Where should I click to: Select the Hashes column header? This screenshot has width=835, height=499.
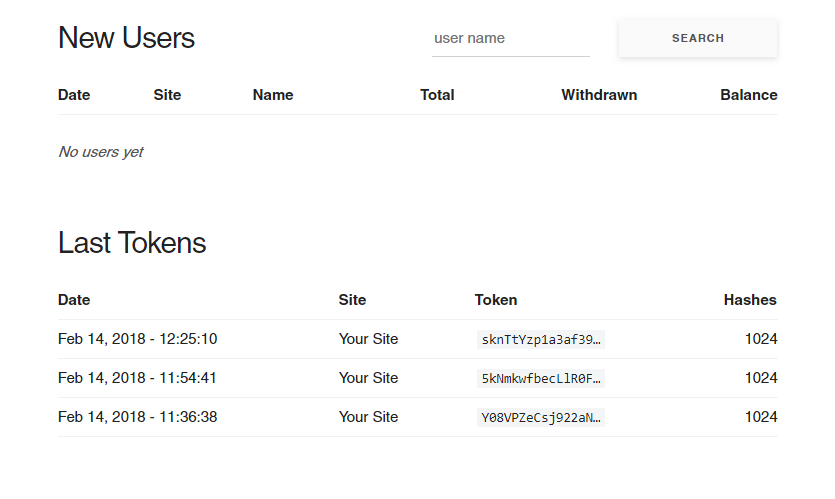click(750, 299)
